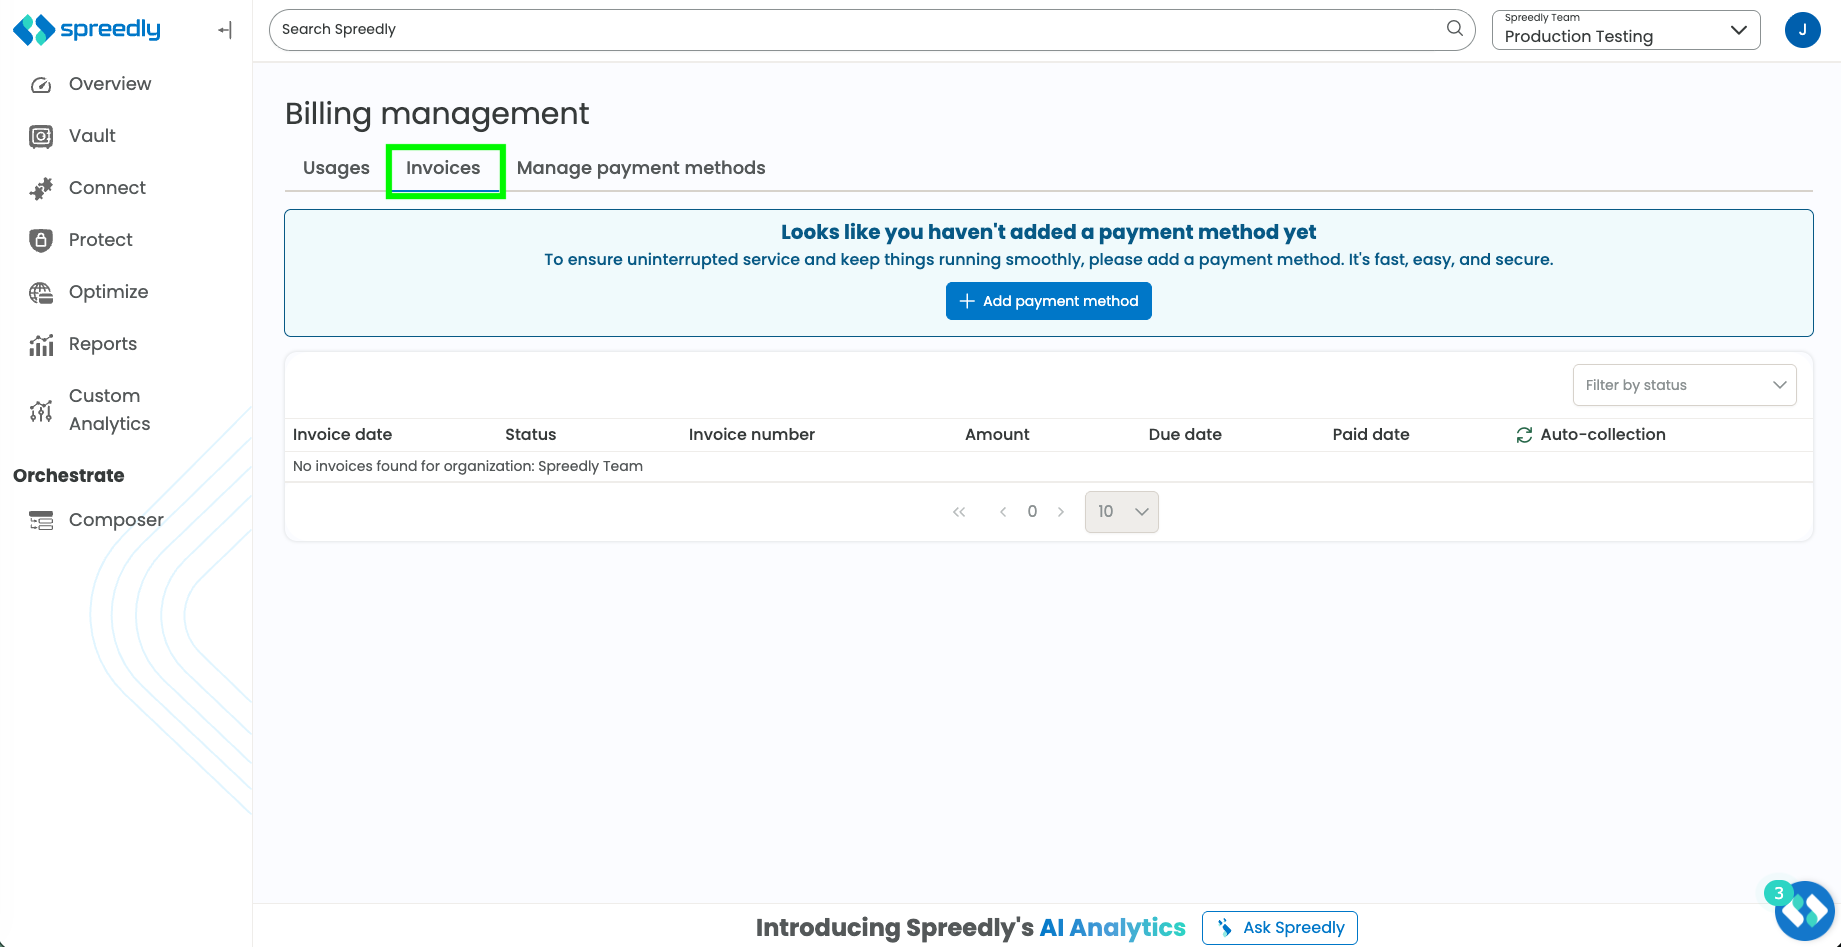This screenshot has width=1841, height=947.
Task: Open Spreedly chat widget bubble
Action: [1804, 910]
